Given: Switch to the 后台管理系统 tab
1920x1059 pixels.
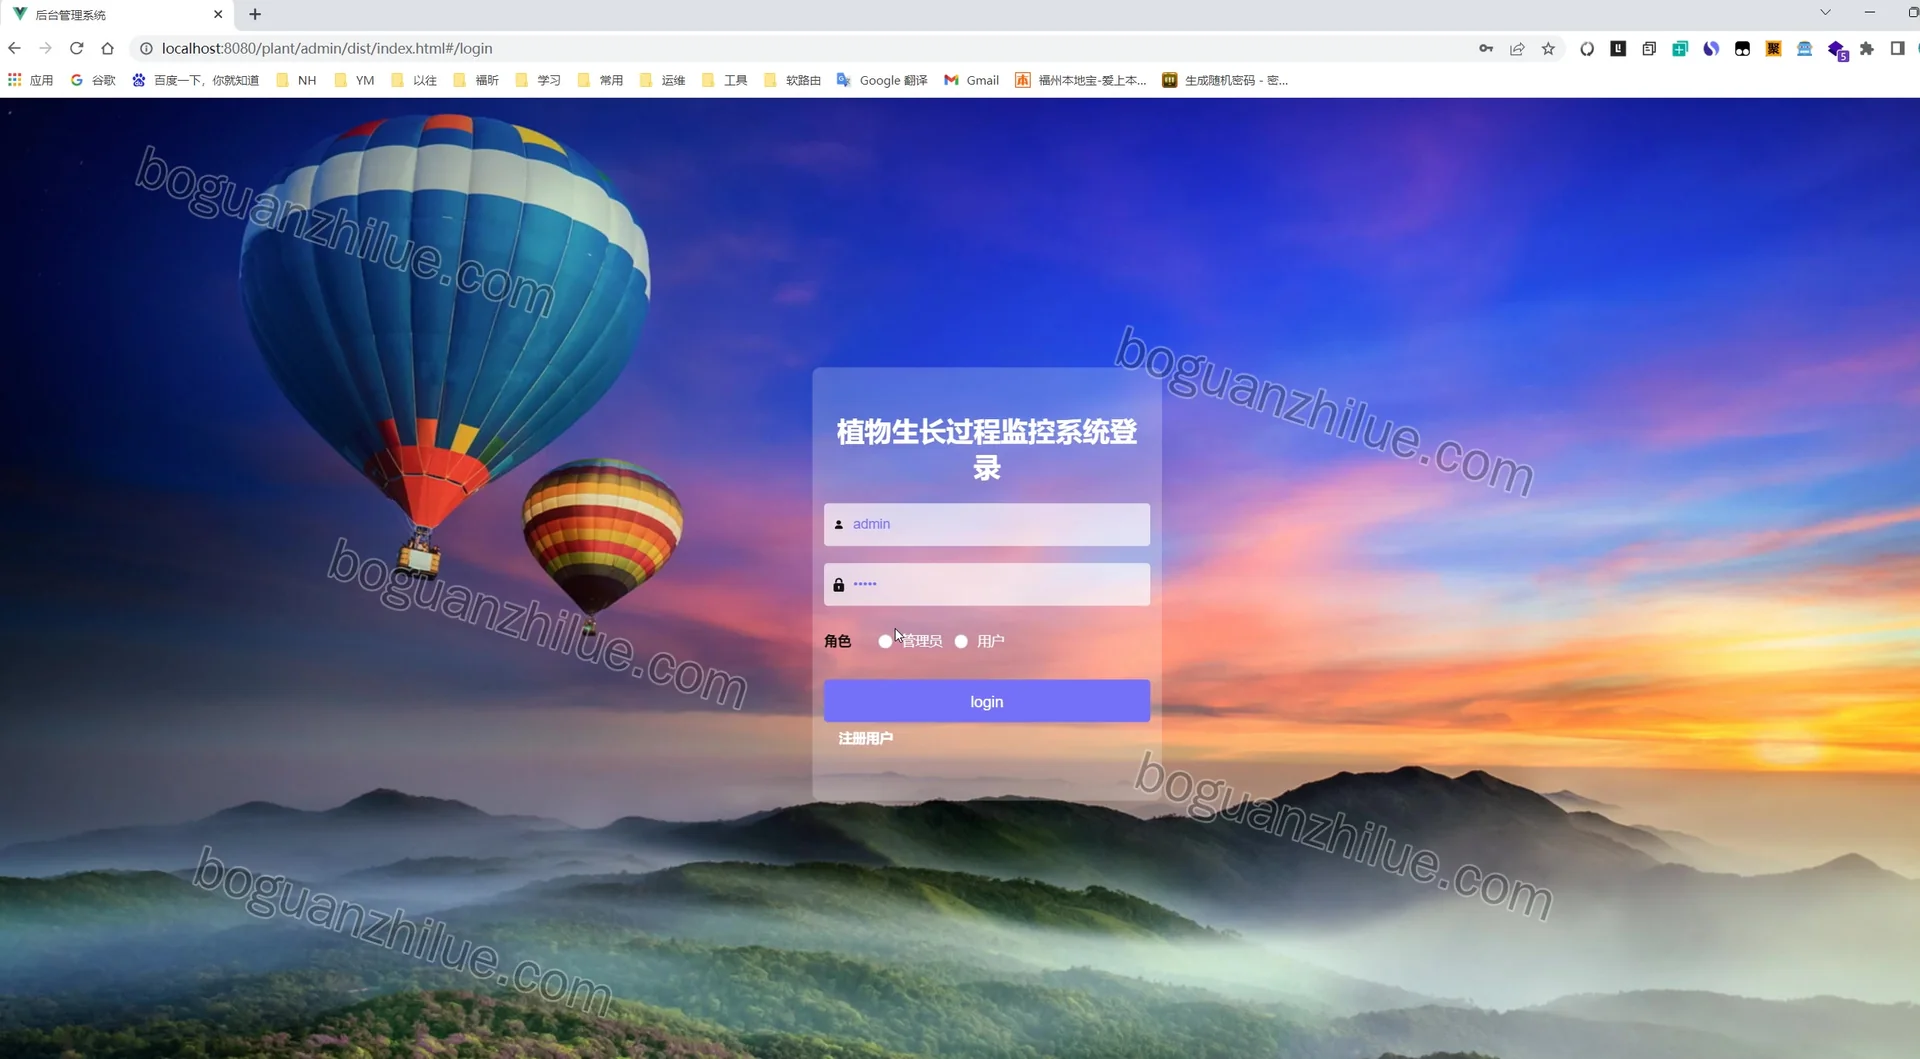Looking at the screenshot, I should [x=117, y=15].
